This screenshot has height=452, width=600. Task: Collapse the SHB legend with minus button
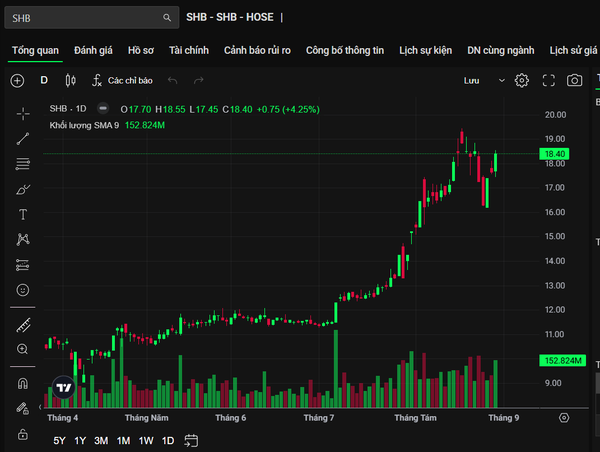tap(103, 109)
